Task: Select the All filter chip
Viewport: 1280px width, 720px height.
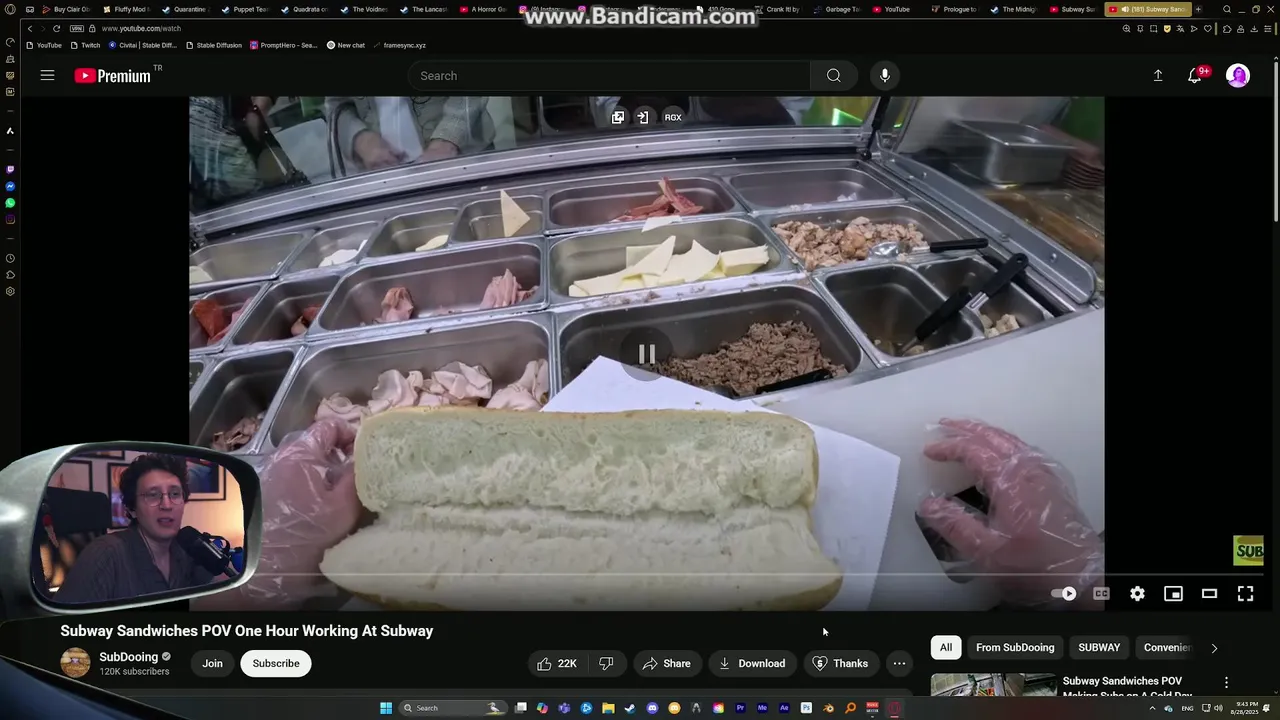Action: 946,647
